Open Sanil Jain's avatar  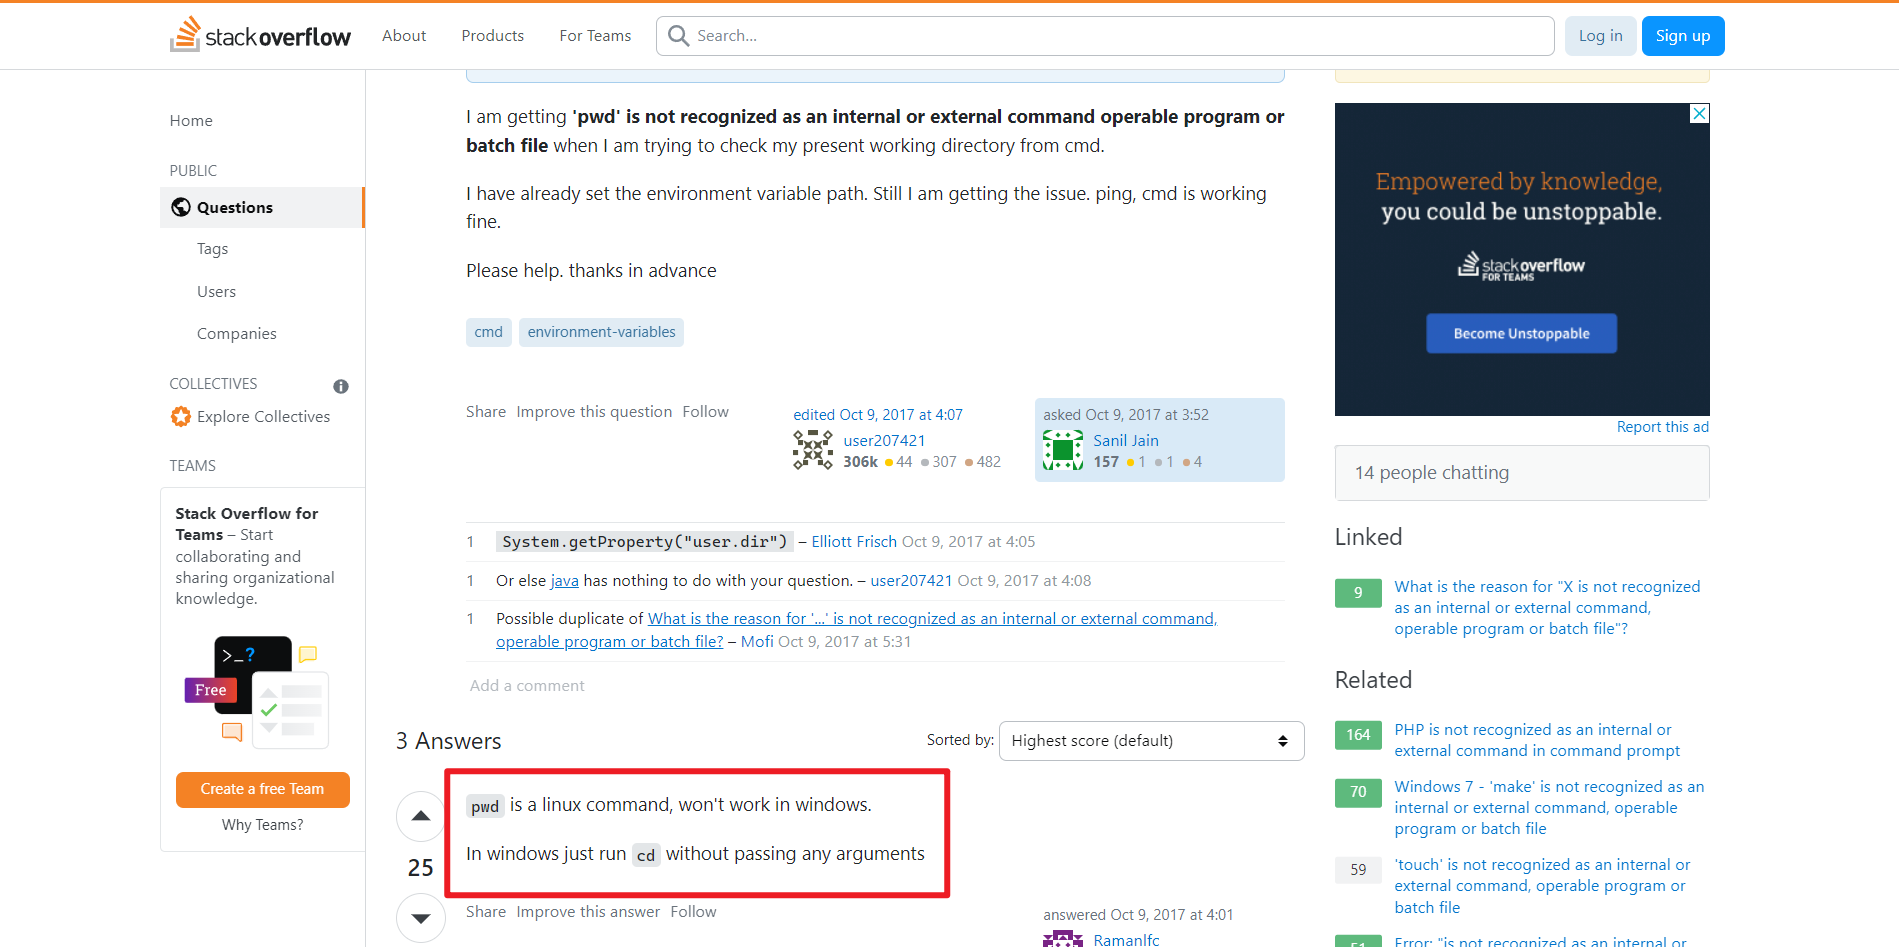[1063, 450]
